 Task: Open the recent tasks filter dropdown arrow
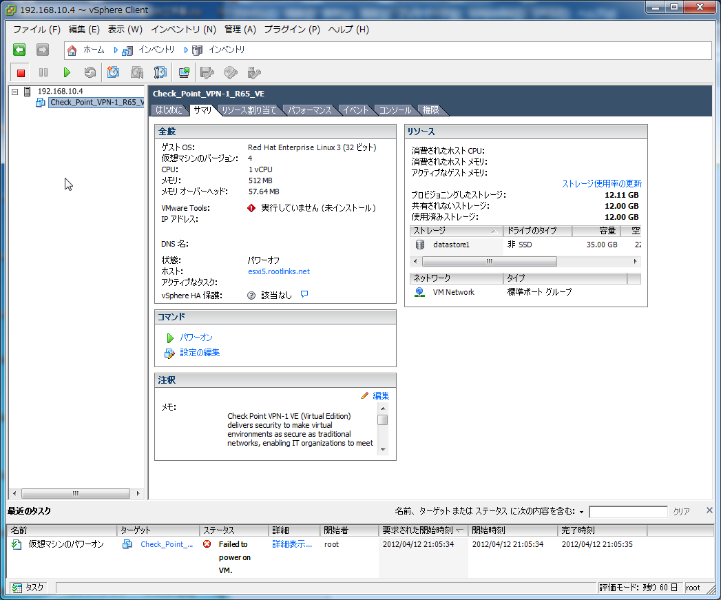point(582,512)
